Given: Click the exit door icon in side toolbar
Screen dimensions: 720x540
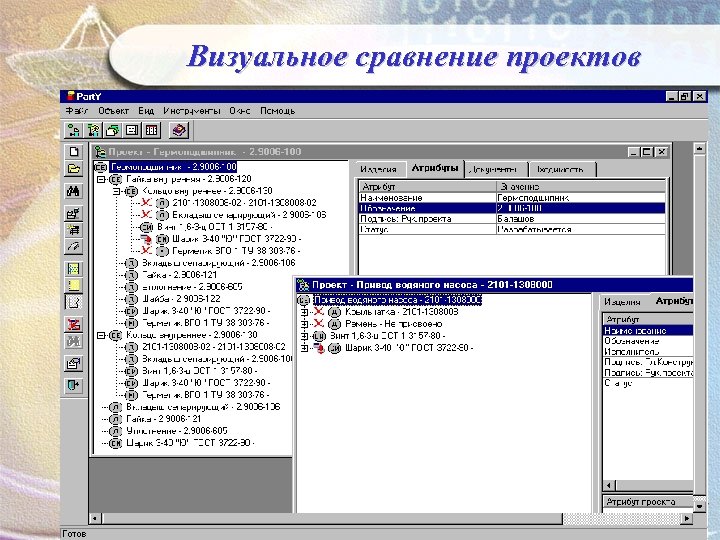Looking at the screenshot, I should point(73,385).
